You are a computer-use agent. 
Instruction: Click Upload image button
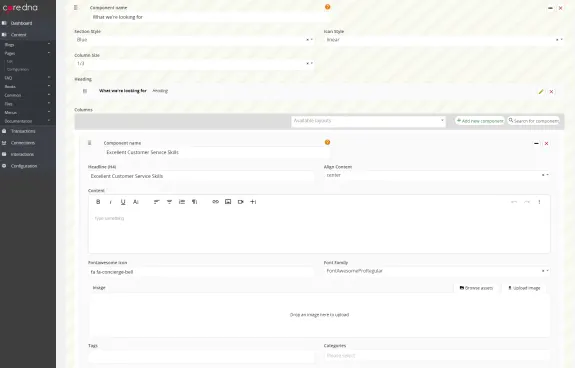pos(524,288)
